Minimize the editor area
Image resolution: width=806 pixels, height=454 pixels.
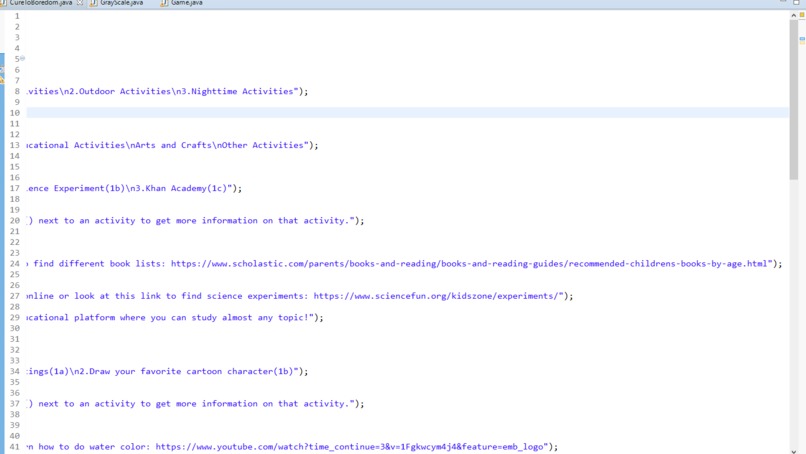tap(783, 2)
